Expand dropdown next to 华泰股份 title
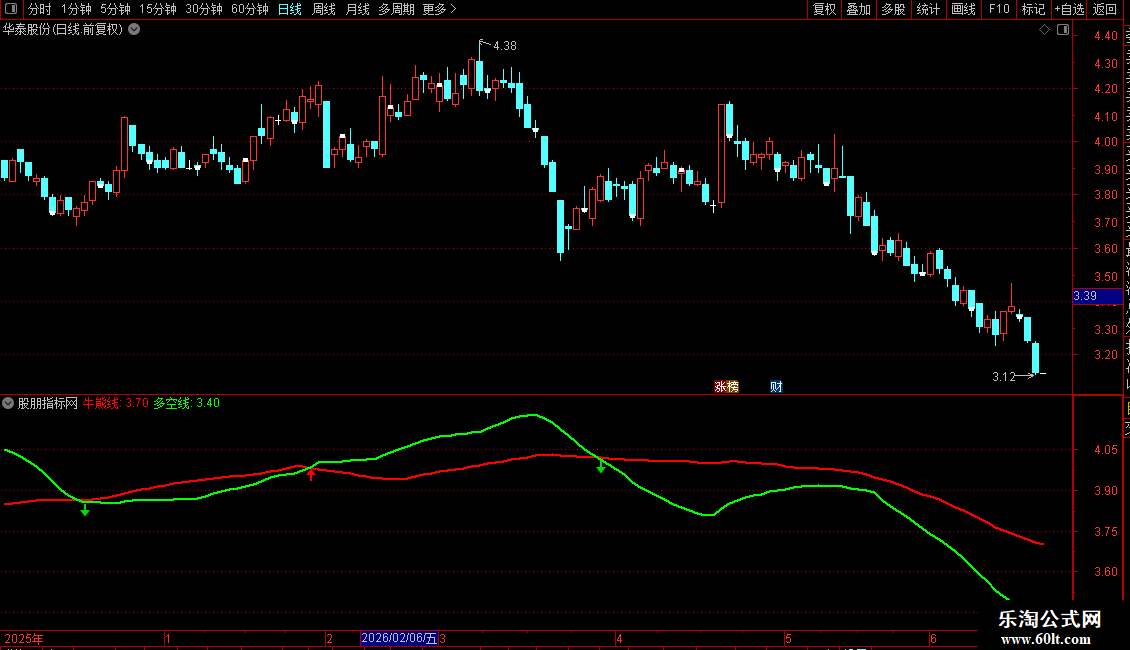1130x650 pixels. coord(134,30)
